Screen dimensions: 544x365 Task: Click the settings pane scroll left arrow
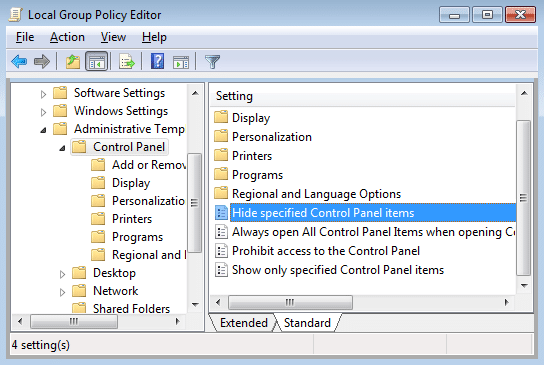click(218, 302)
